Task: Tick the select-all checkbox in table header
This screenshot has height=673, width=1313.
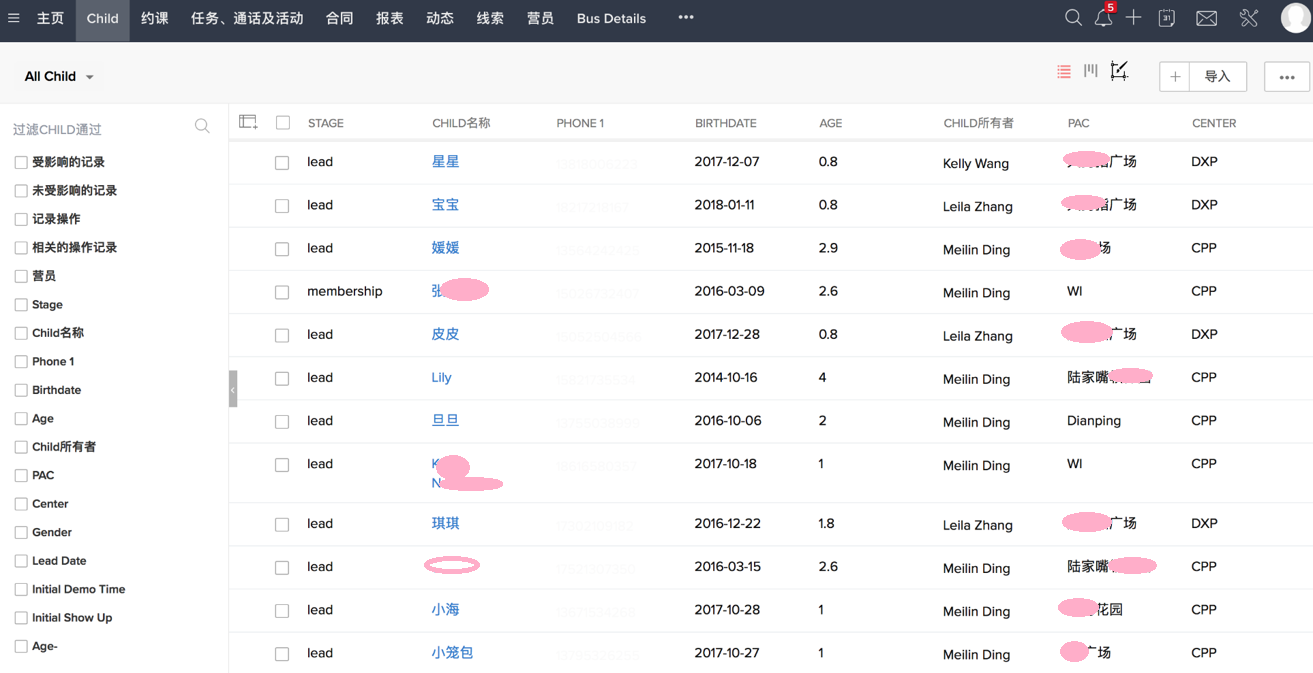Action: point(283,123)
